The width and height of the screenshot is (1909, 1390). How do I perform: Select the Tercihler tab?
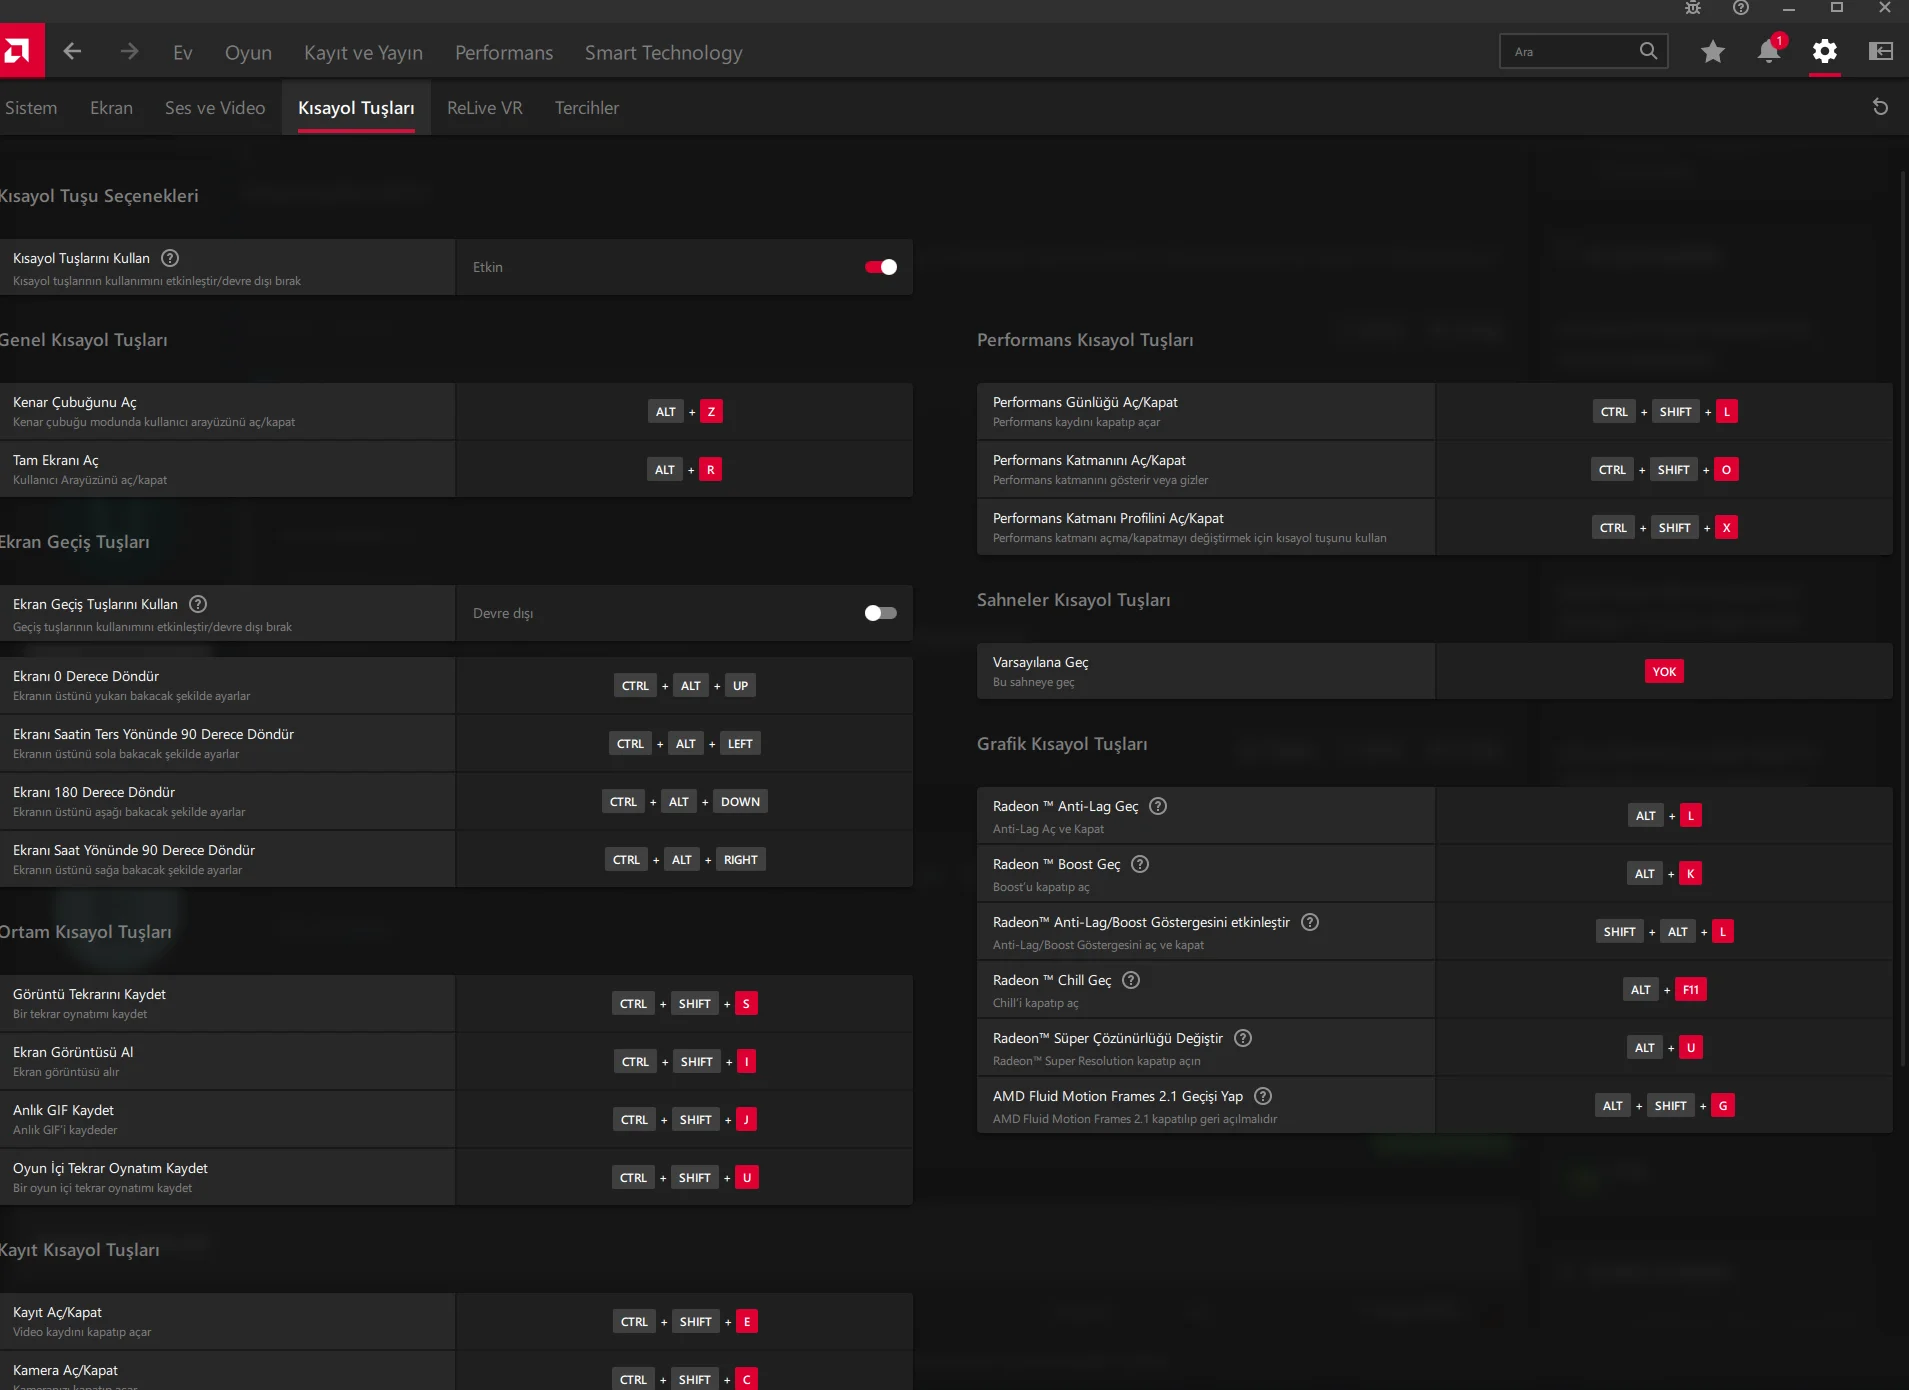(x=587, y=108)
